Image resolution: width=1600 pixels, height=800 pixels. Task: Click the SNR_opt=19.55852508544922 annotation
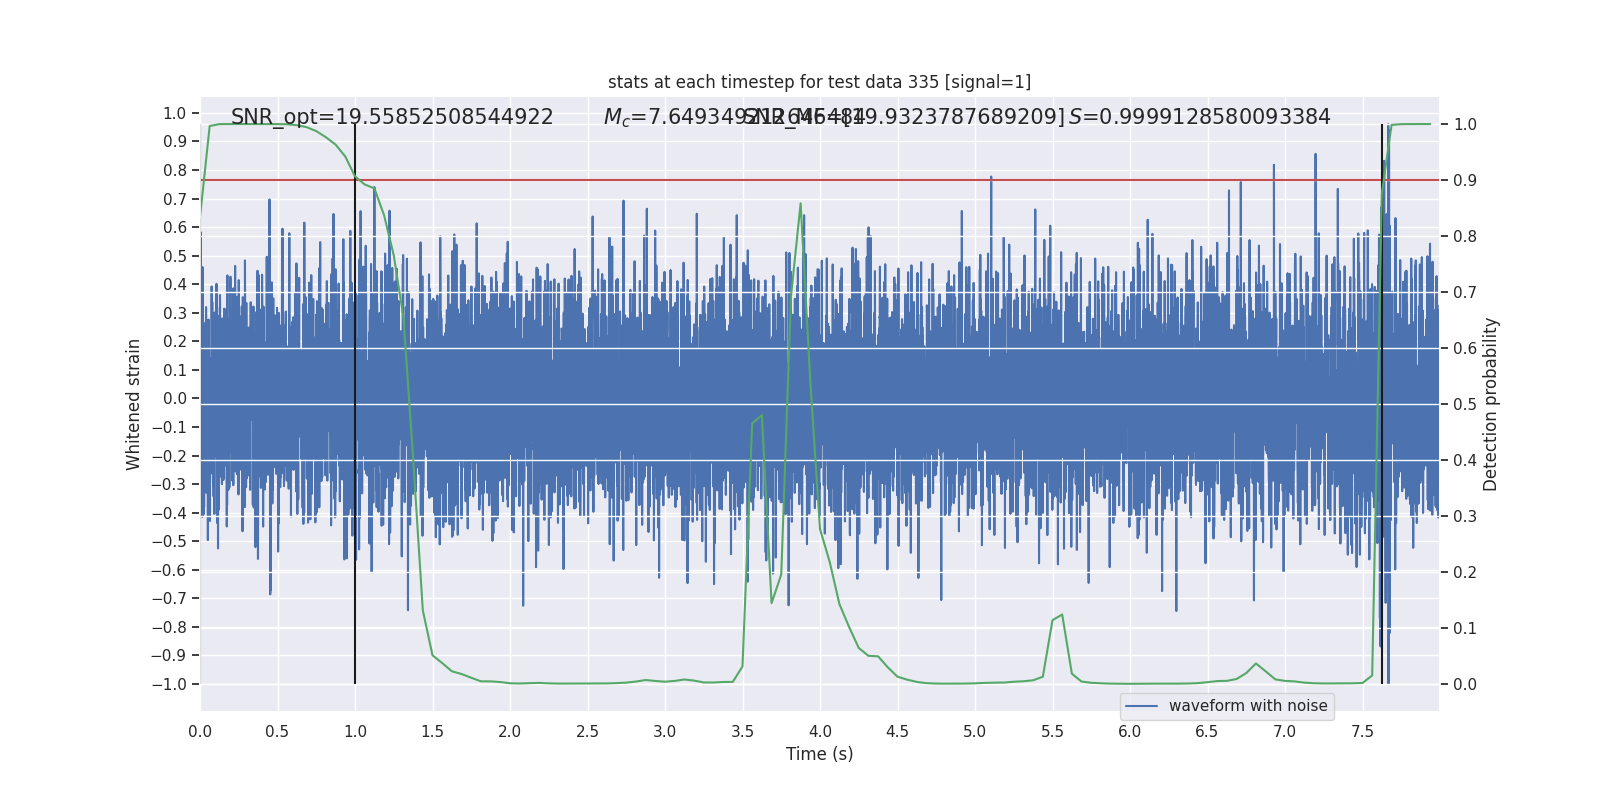pyautogui.click(x=392, y=117)
